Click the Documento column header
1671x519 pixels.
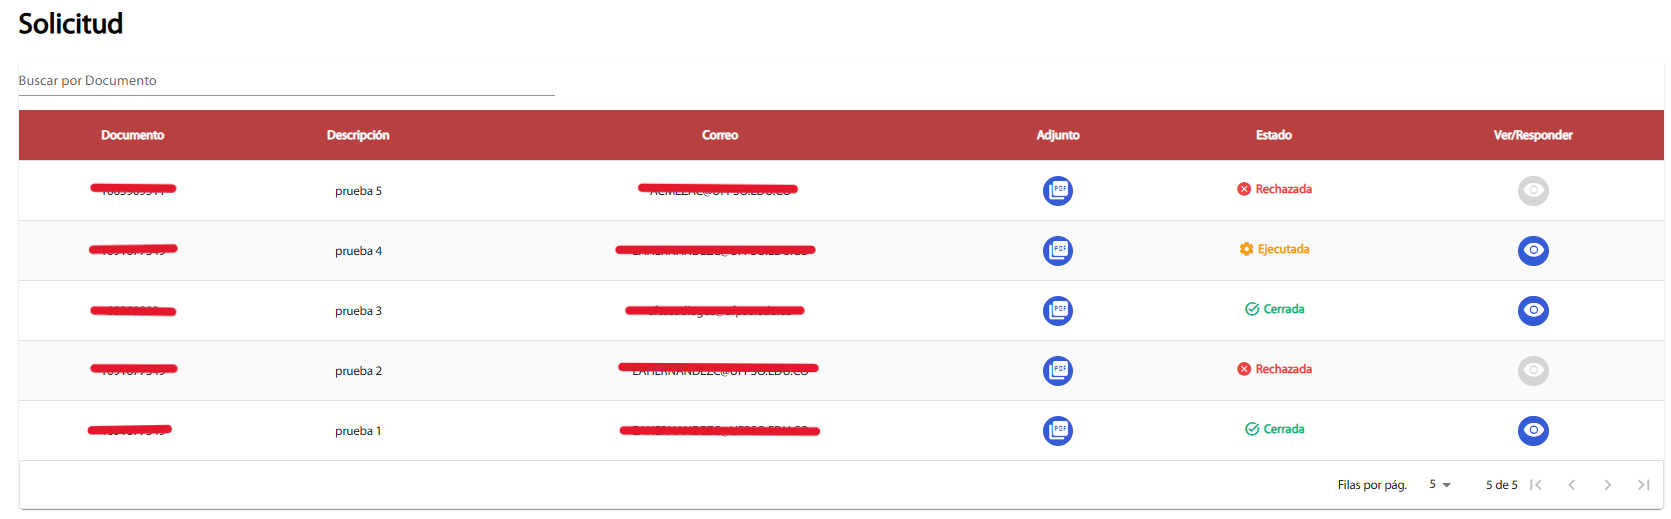132,135
